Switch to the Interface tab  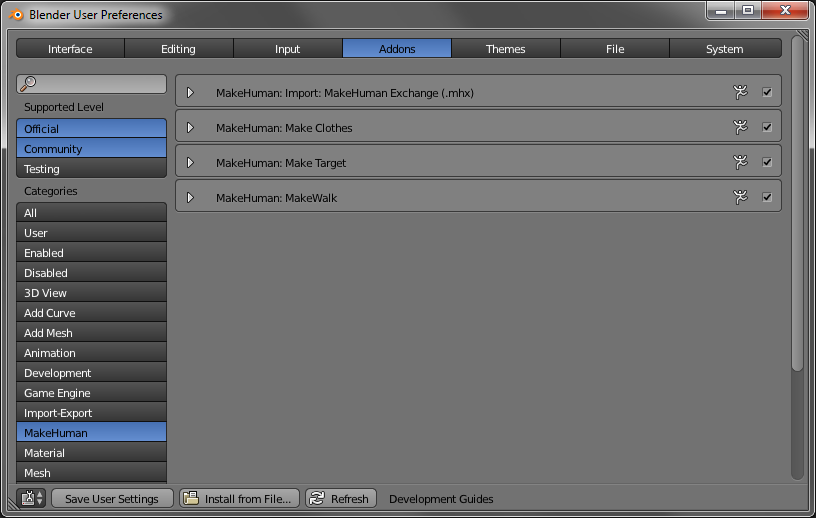[70, 48]
